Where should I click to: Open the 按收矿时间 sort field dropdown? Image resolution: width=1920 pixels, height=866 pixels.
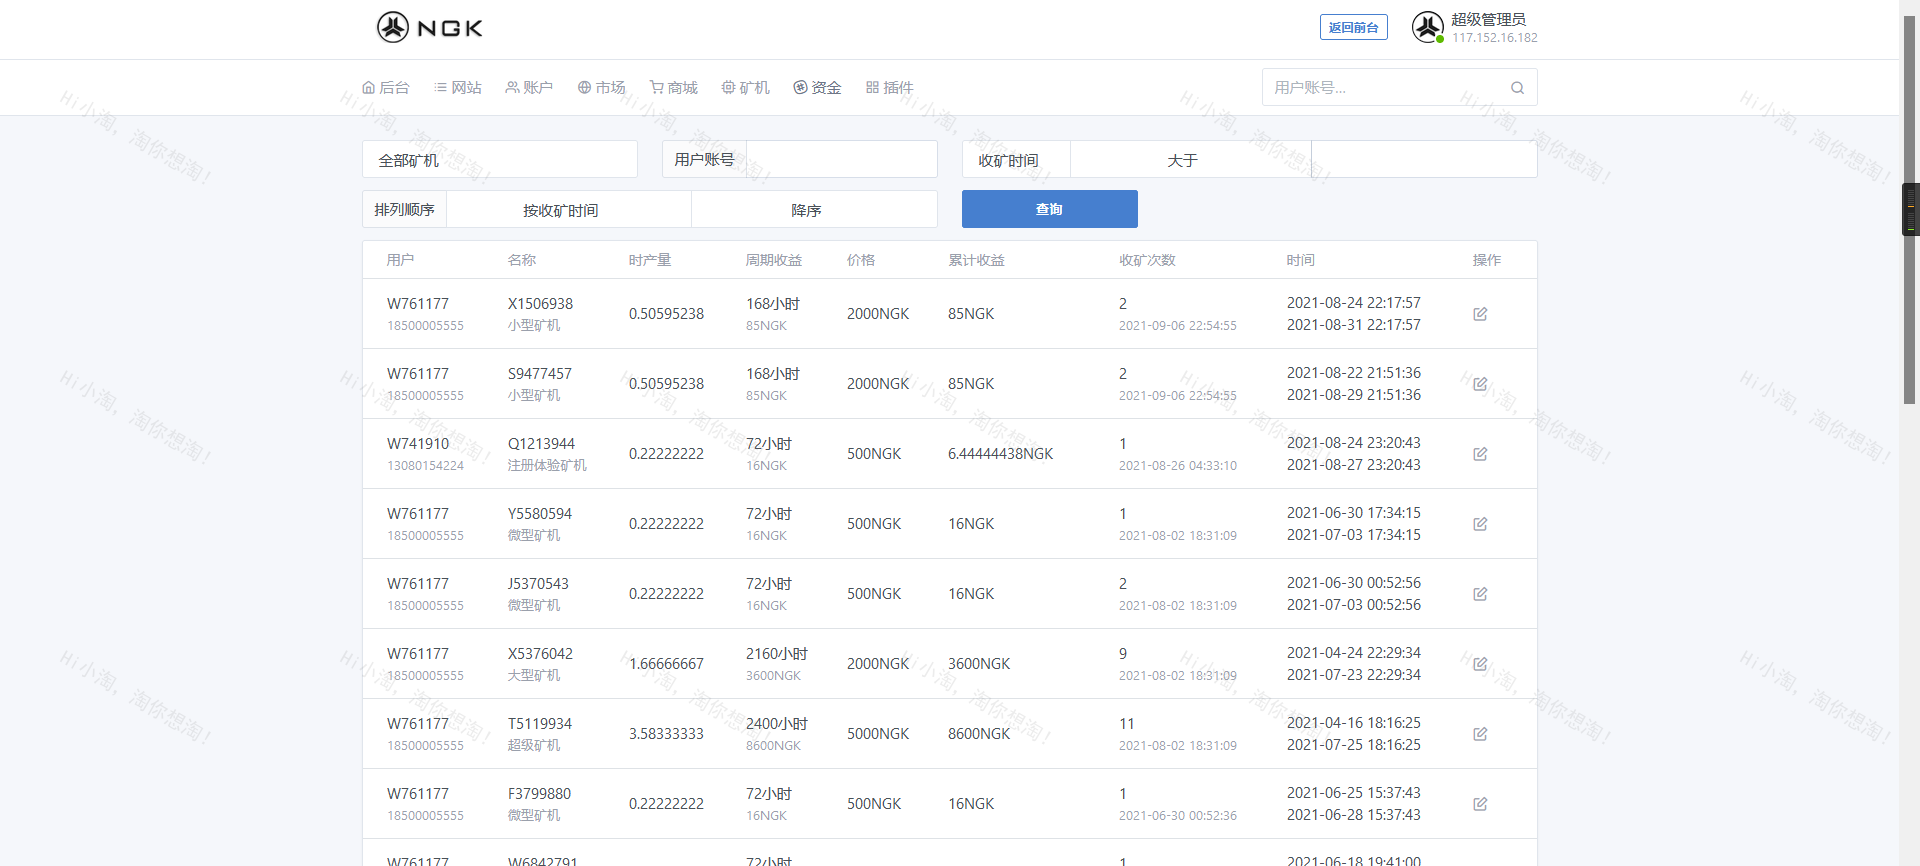568,210
